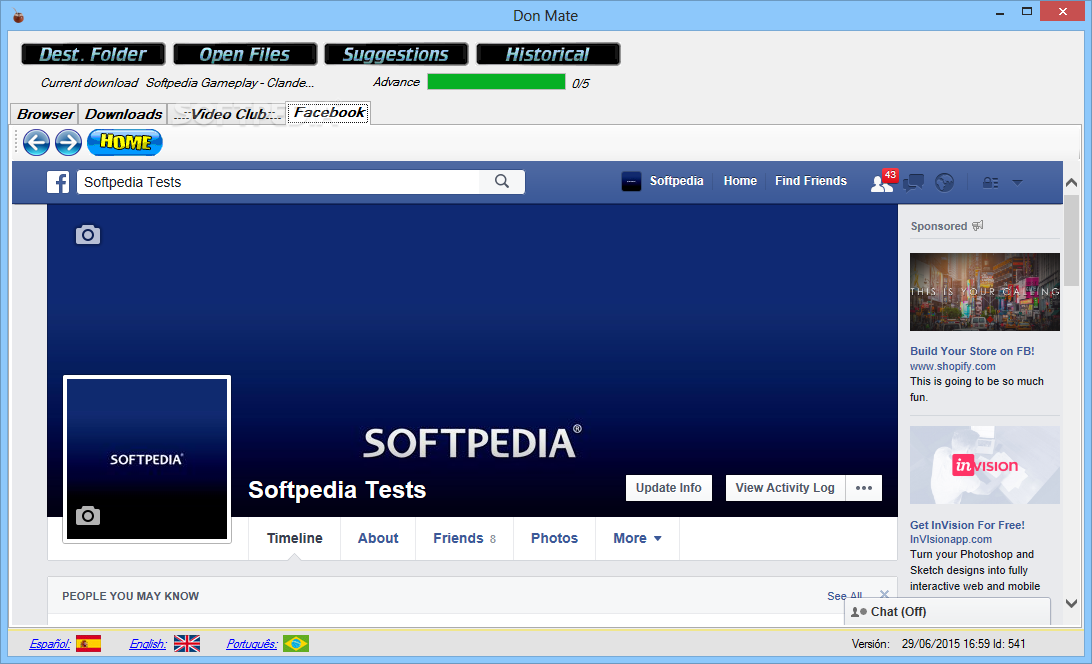Click the blue HOME button

tap(125, 142)
